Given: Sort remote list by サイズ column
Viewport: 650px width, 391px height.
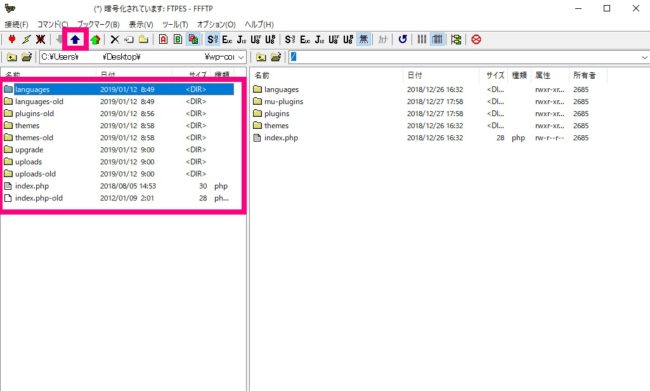Looking at the screenshot, I should point(494,75).
